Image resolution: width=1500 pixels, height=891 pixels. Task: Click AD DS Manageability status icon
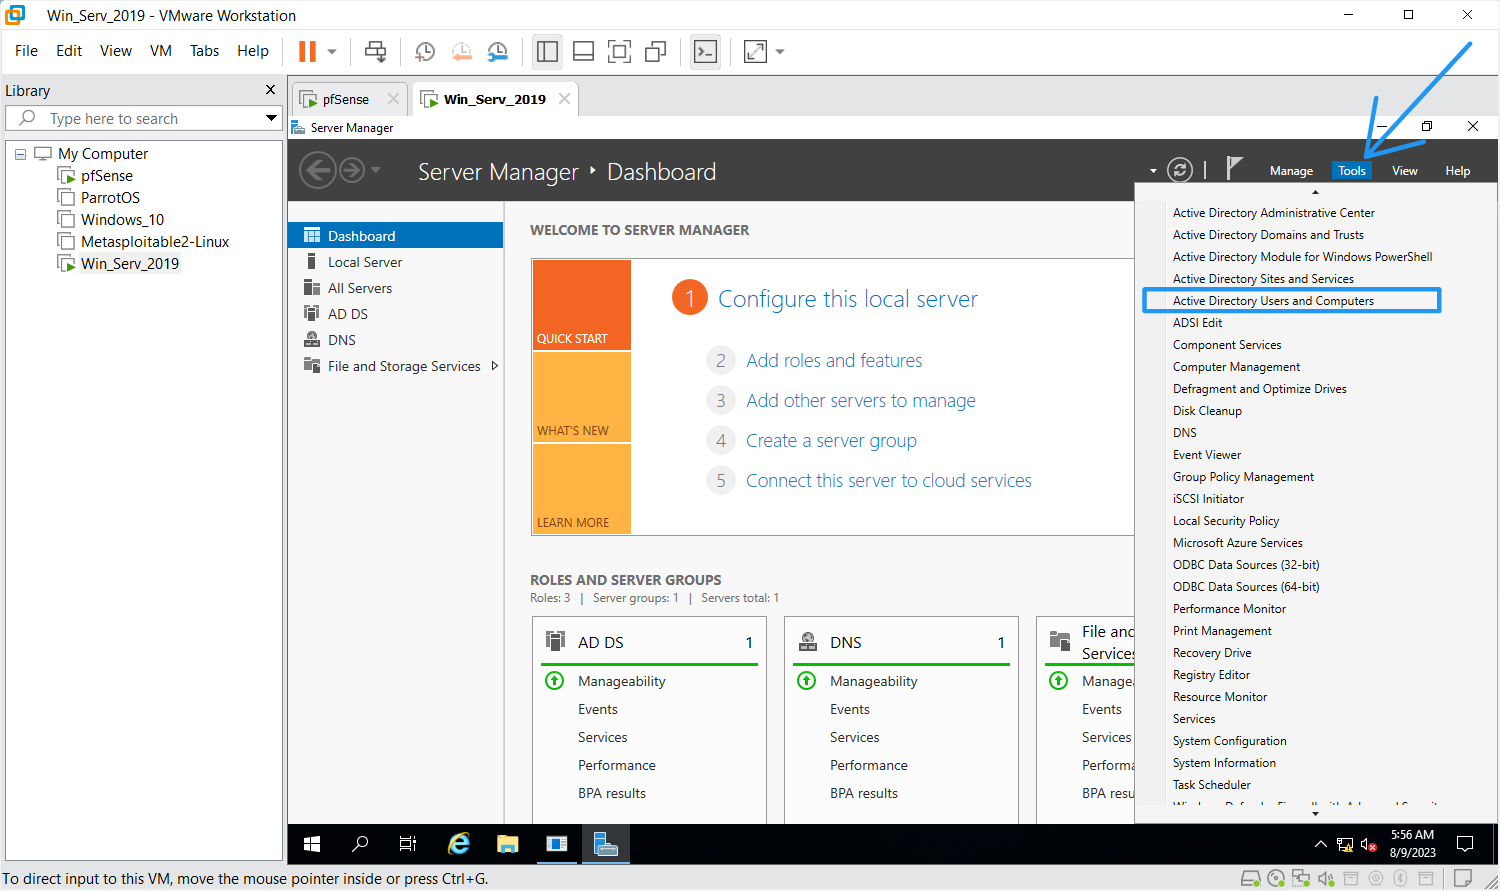click(x=554, y=681)
